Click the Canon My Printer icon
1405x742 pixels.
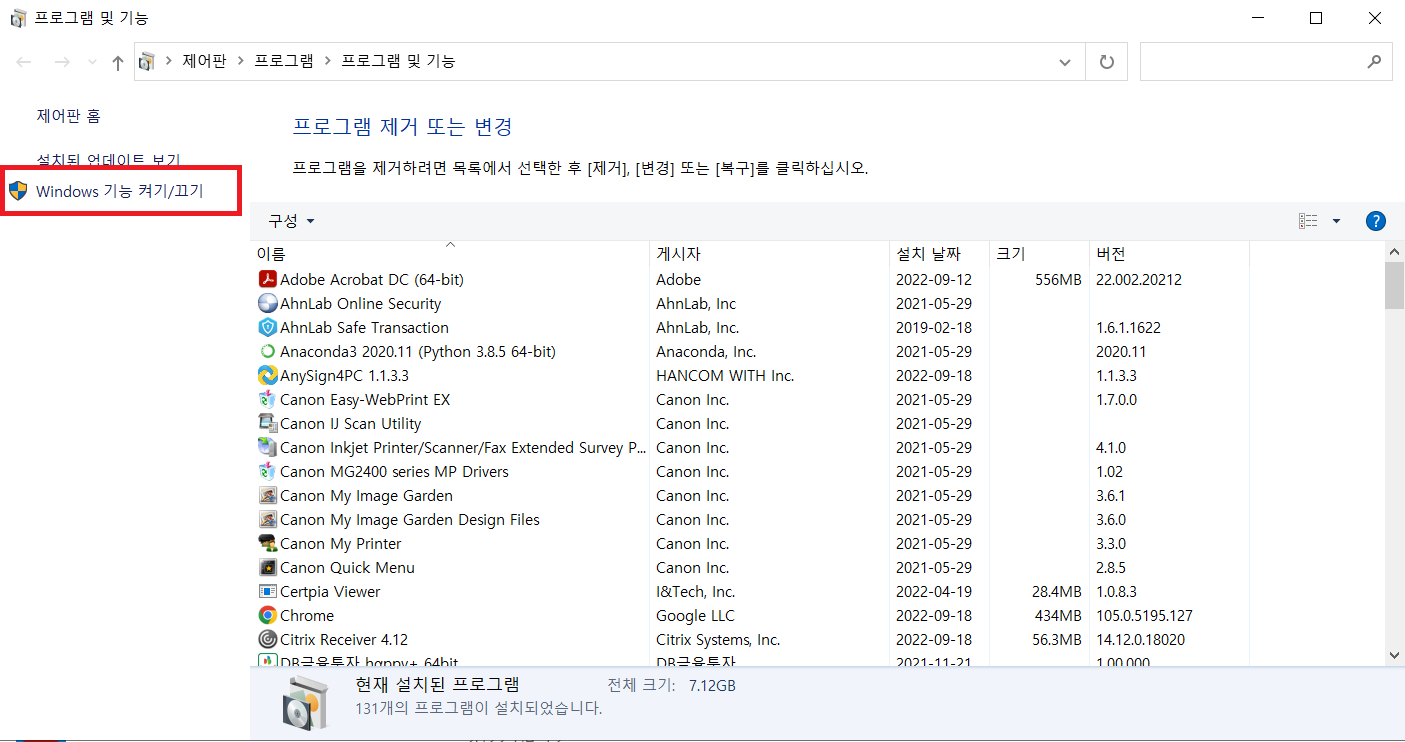click(267, 544)
